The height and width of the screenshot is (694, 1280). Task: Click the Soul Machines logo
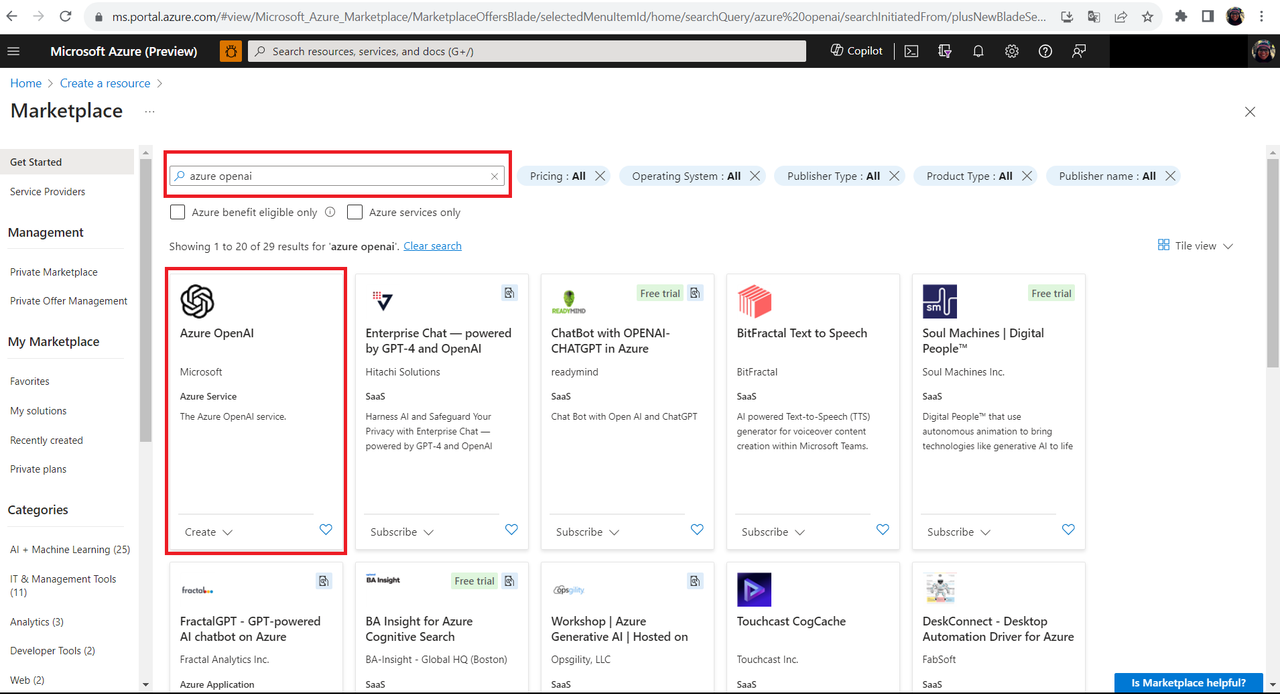[940, 301]
